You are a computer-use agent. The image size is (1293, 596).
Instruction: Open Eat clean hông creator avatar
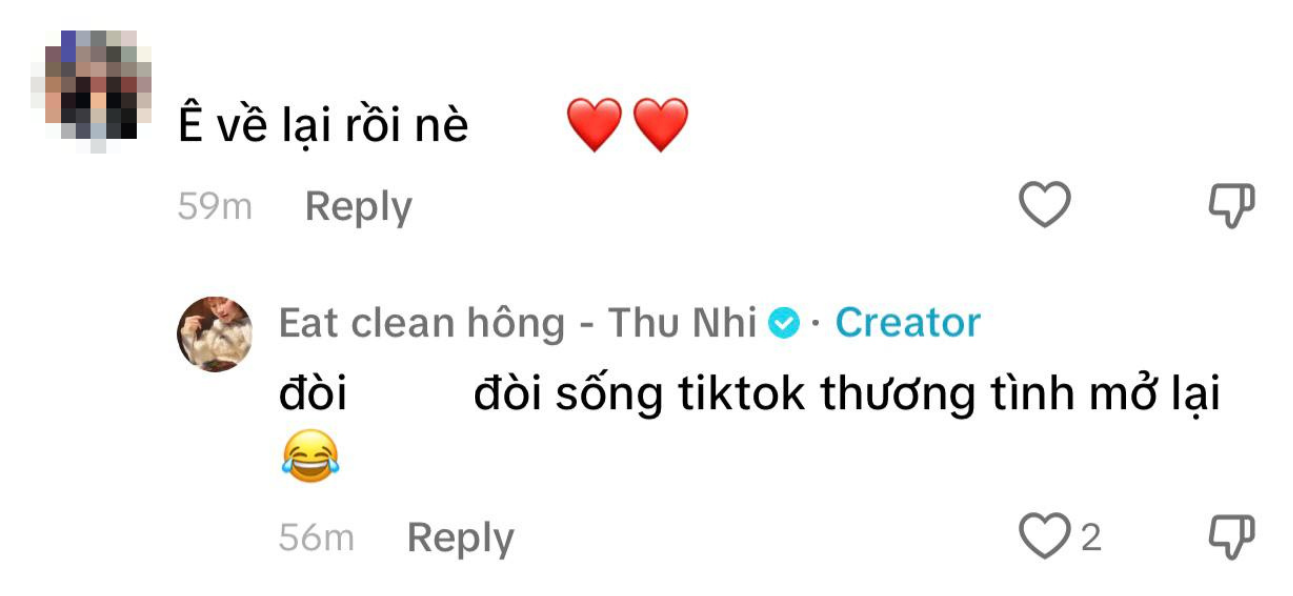pos(215,334)
